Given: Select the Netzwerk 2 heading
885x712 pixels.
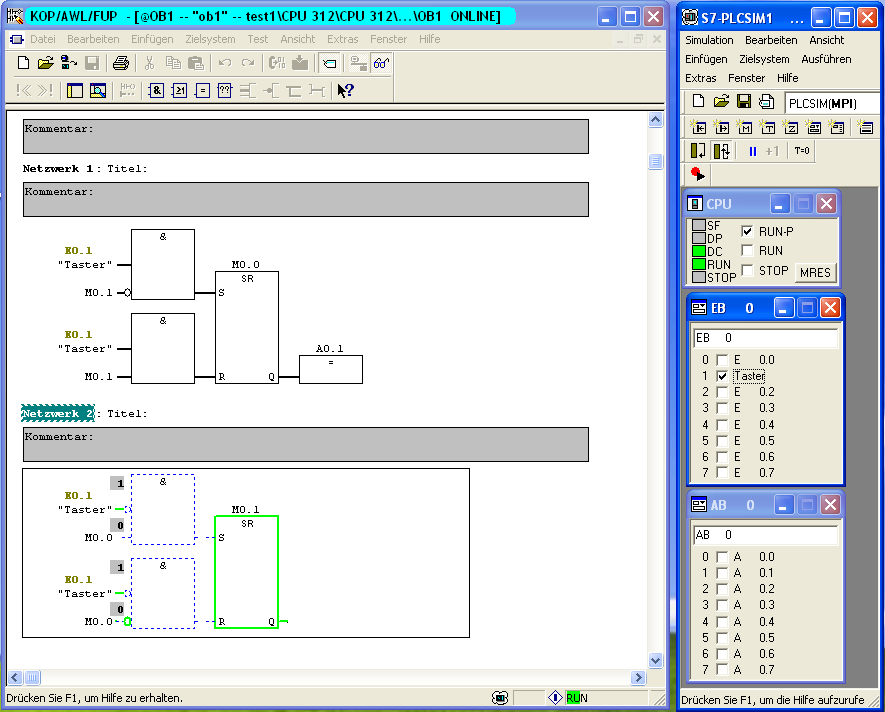Looking at the screenshot, I should click(x=58, y=413).
